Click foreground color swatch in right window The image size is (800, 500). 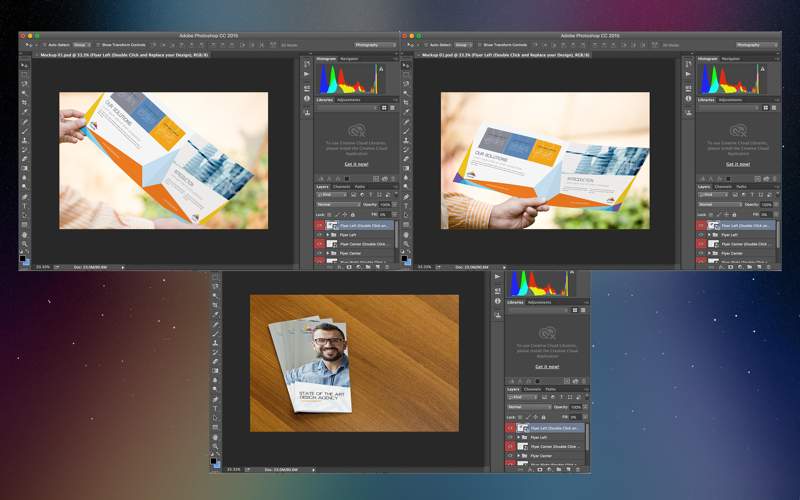click(x=404, y=259)
